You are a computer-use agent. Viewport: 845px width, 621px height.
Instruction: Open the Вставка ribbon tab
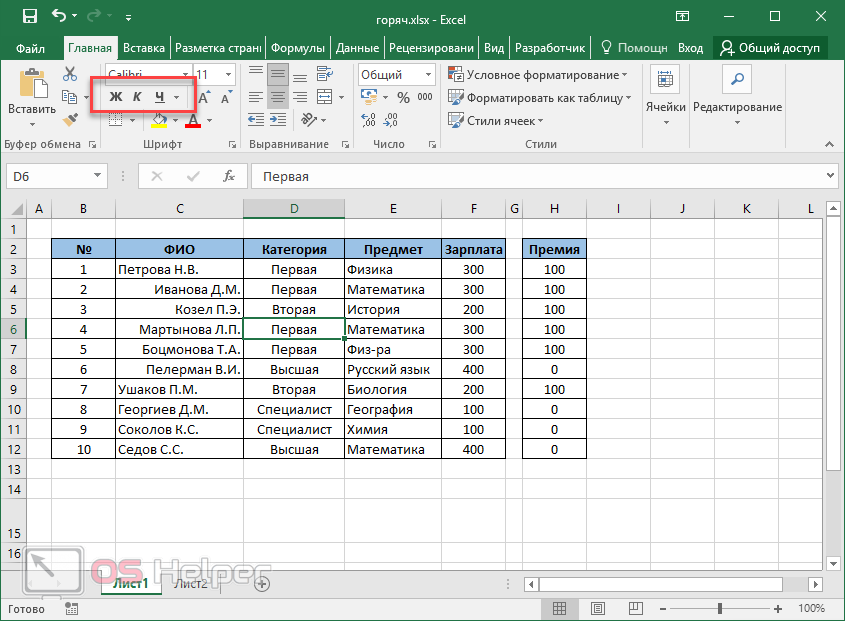[144, 48]
